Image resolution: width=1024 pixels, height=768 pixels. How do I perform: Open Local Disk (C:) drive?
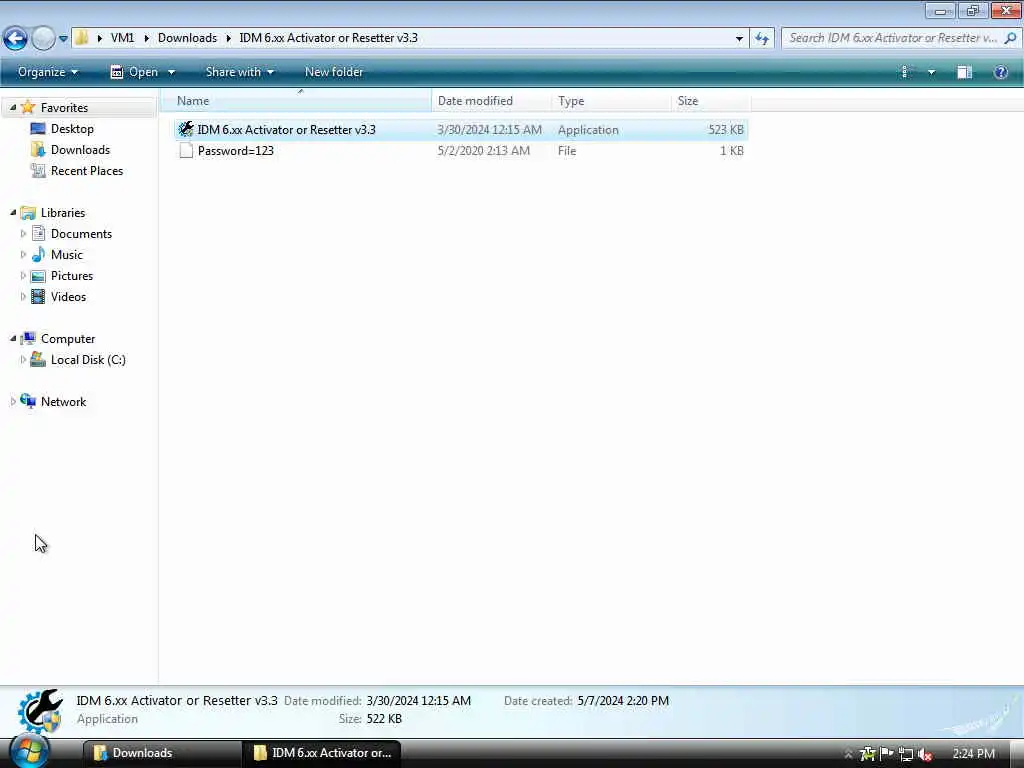point(88,360)
